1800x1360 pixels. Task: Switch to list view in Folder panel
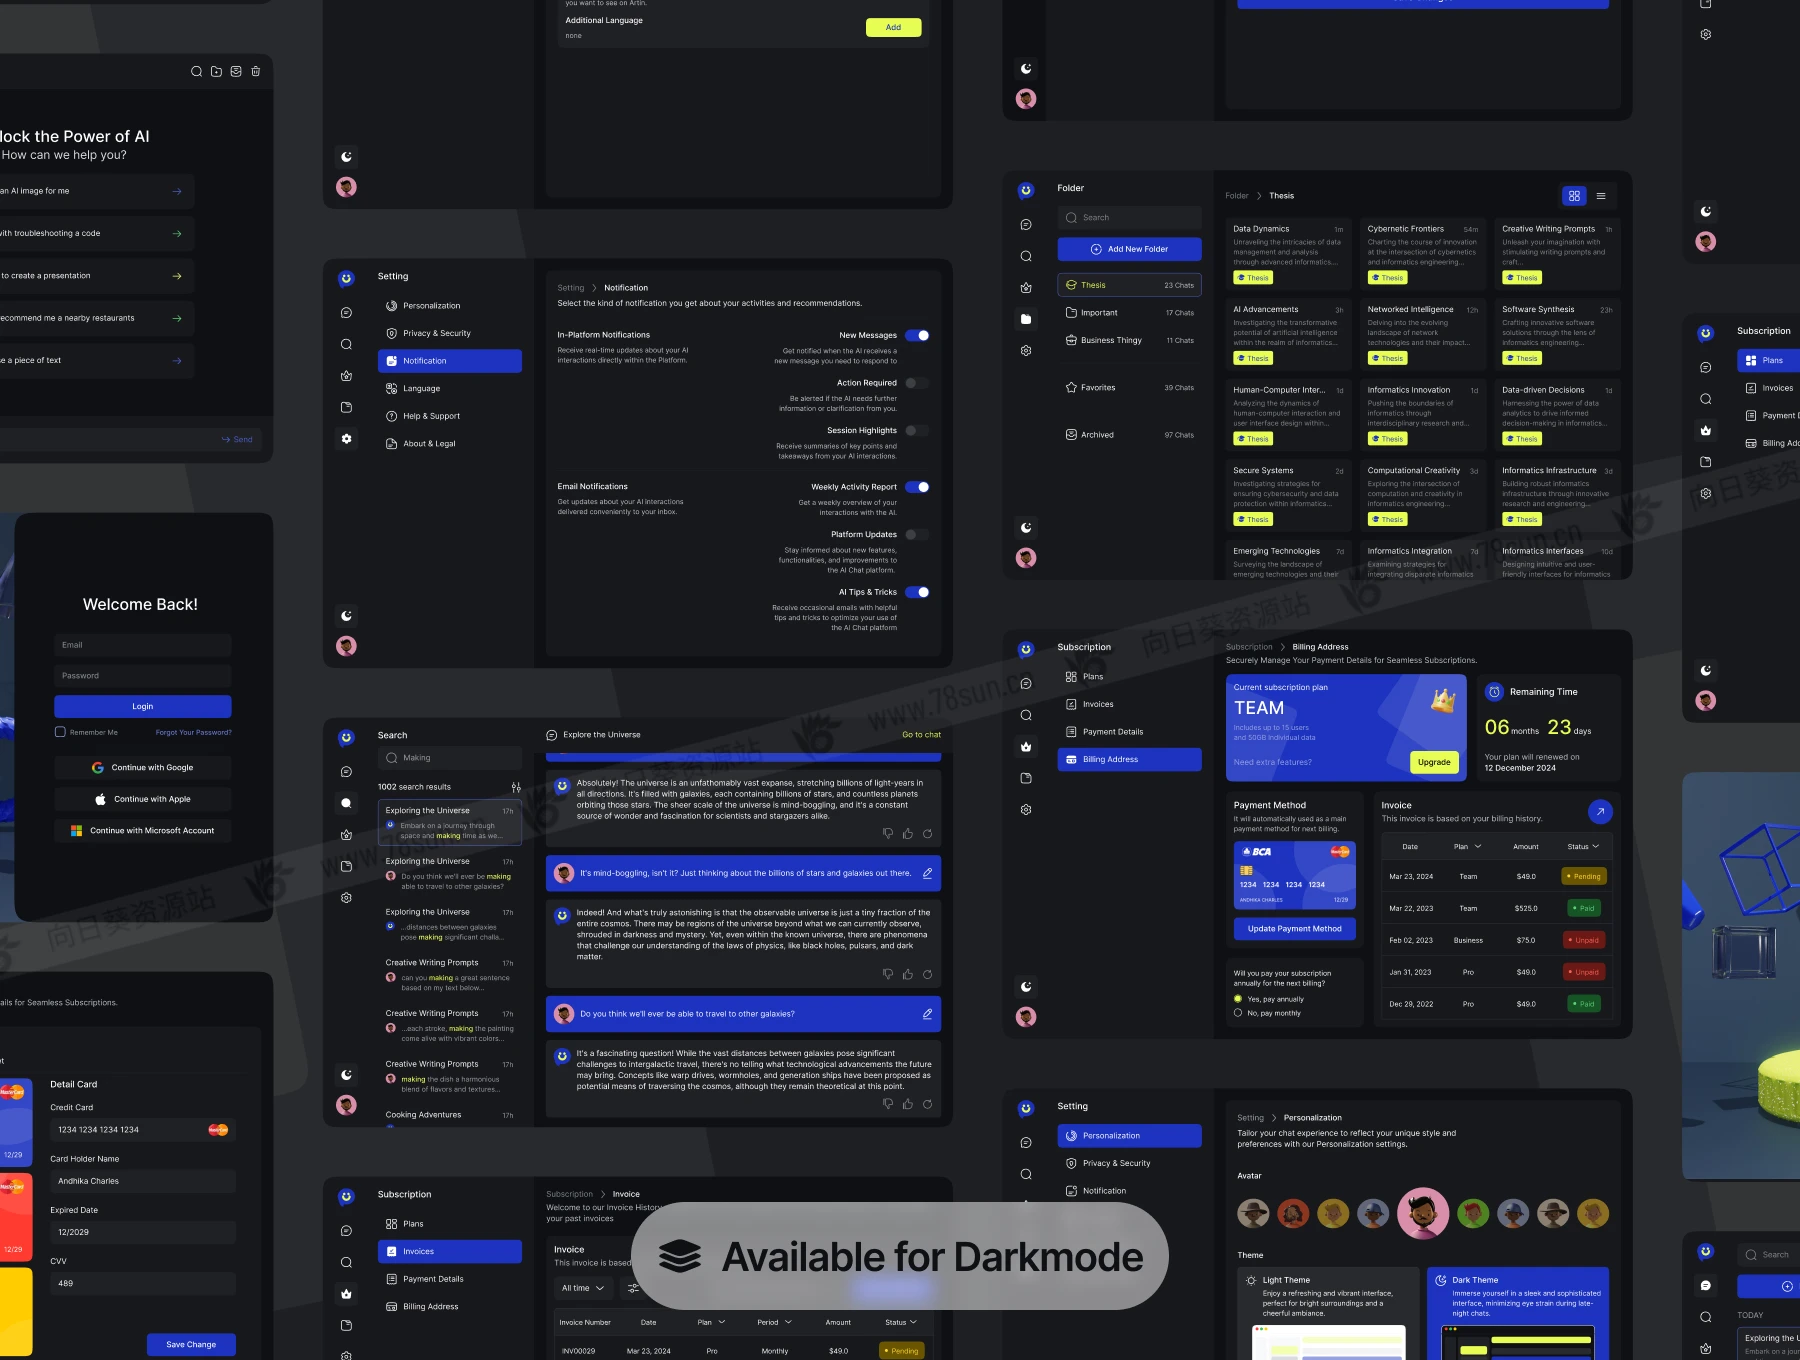(1601, 196)
